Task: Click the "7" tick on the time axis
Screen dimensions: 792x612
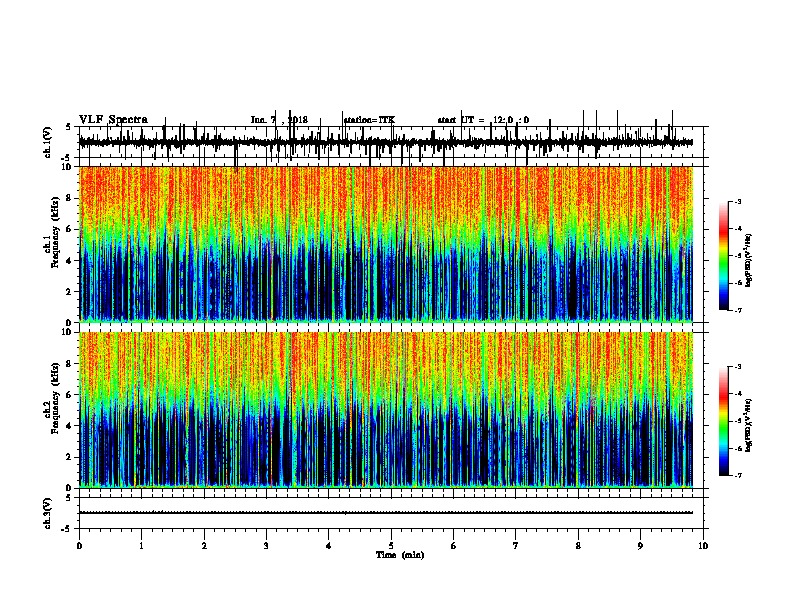Action: pyautogui.click(x=516, y=546)
